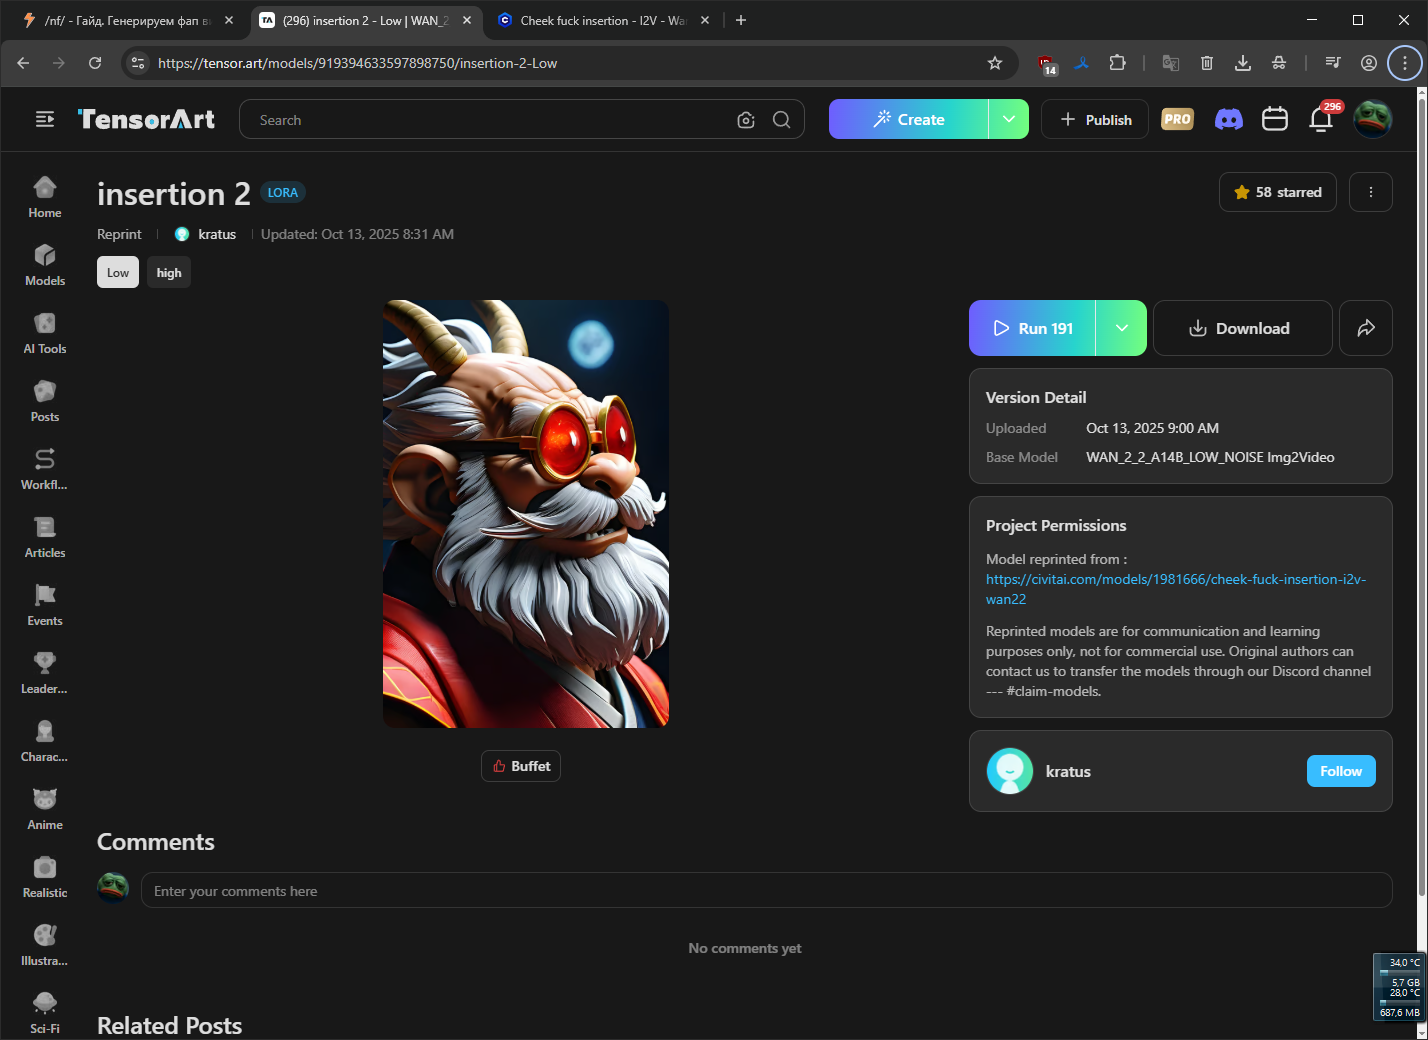
Task: Switch to the /nf/ Гайд browser tab
Action: (127, 20)
